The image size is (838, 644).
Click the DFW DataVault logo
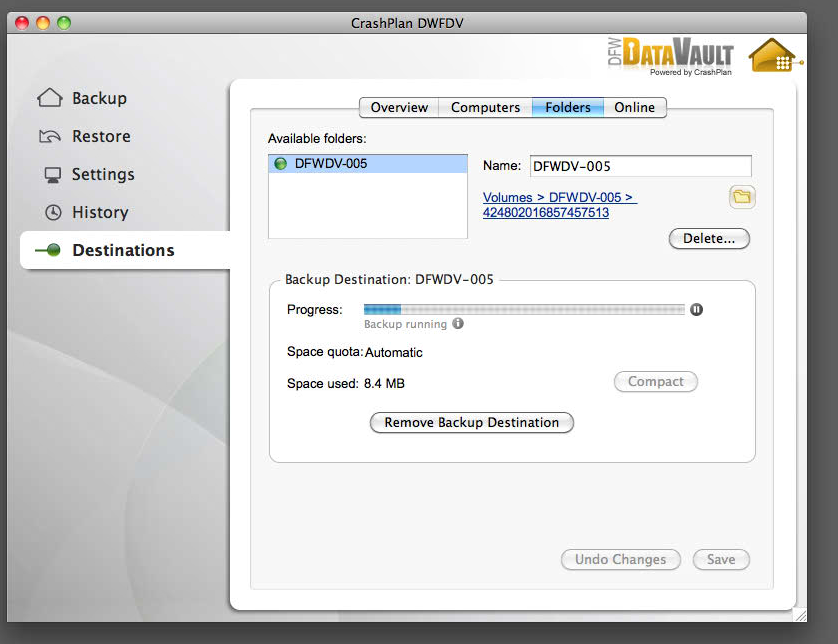tap(671, 56)
